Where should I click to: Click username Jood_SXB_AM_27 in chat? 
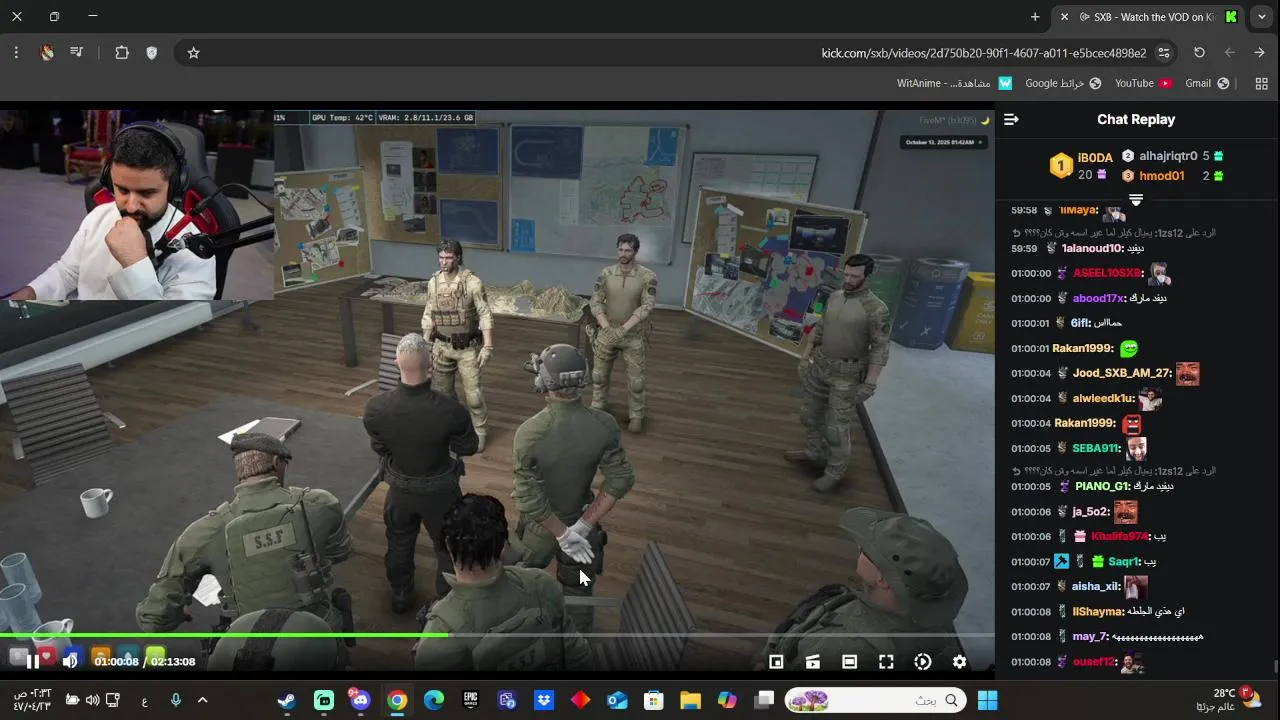[x=1121, y=373]
